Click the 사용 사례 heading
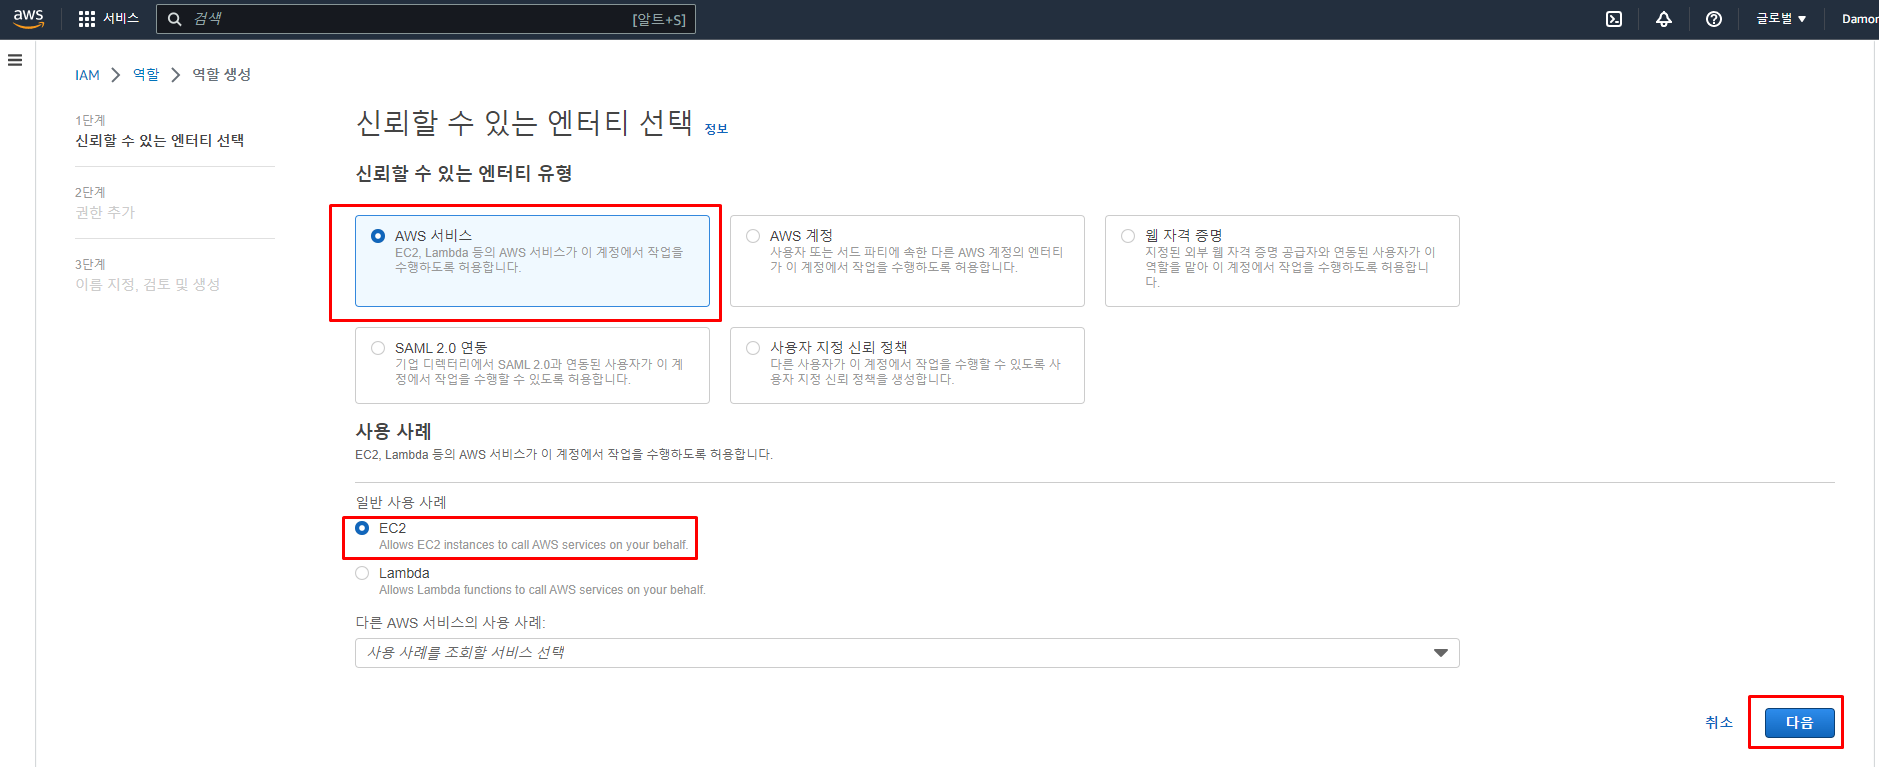This screenshot has width=1879, height=767. (393, 431)
